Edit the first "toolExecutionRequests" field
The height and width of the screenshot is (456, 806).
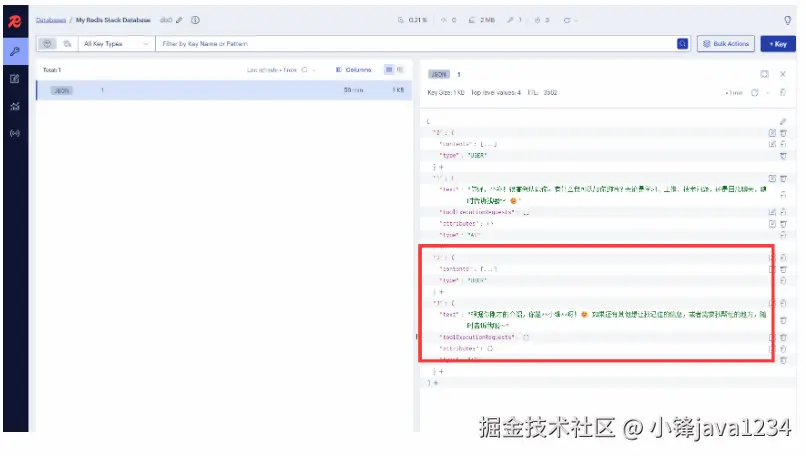click(772, 212)
